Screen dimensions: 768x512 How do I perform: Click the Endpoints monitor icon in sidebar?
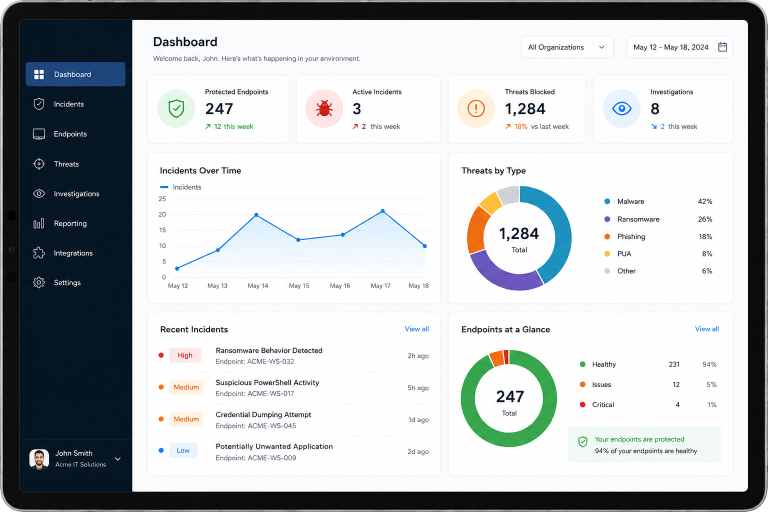tap(39, 134)
